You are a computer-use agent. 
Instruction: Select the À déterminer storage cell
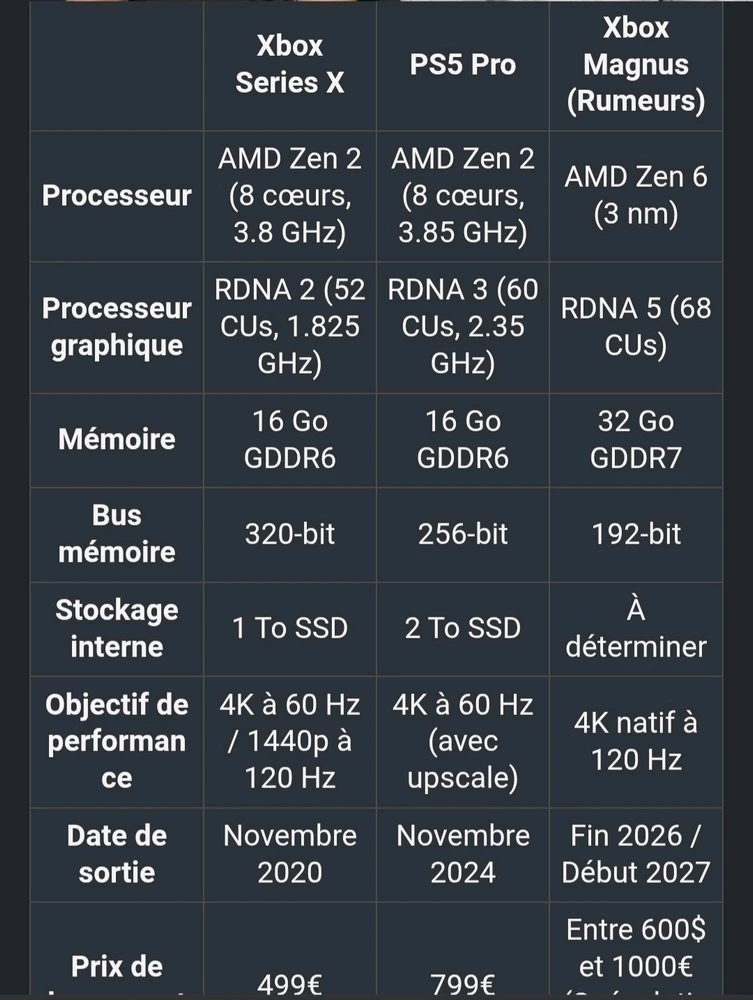tap(636, 628)
